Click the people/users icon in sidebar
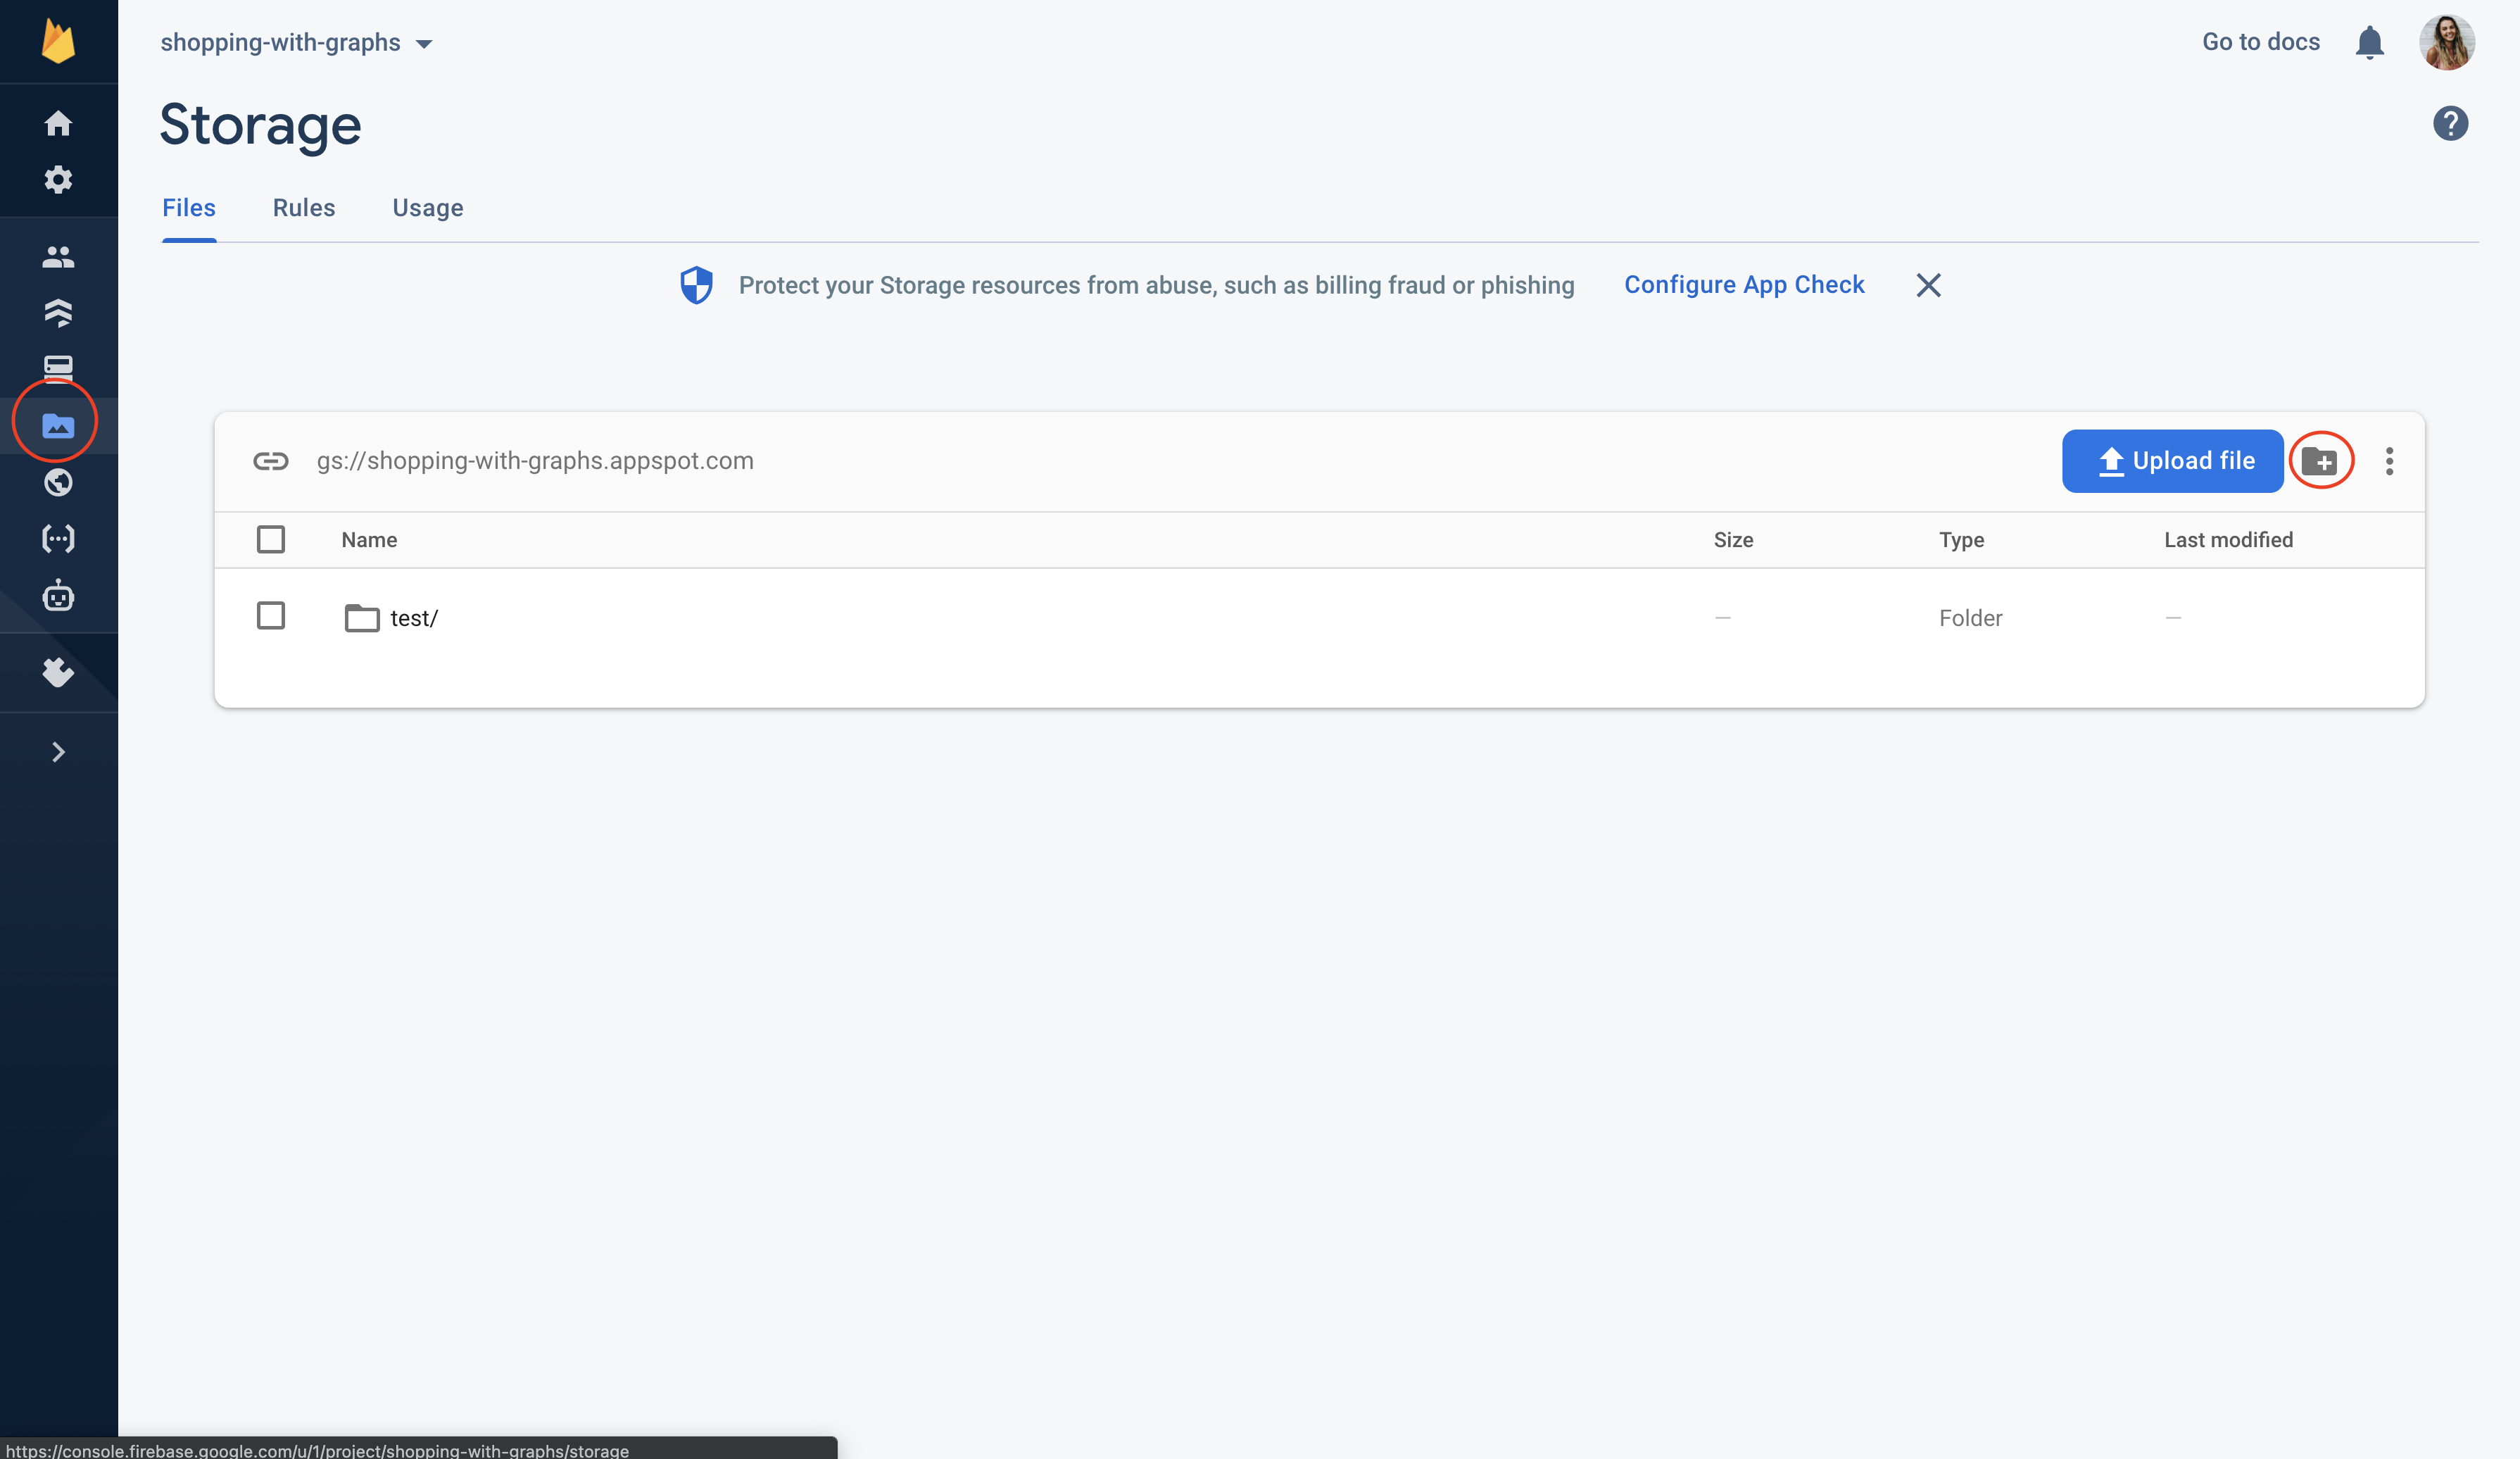This screenshot has height=1459, width=2520. click(57, 256)
